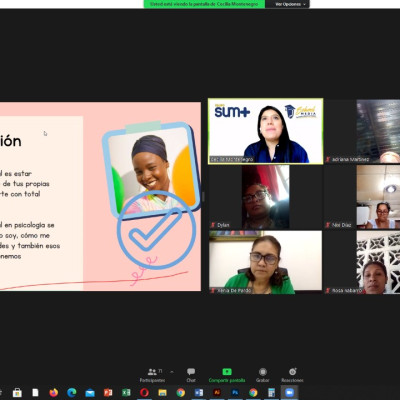
Task: Open Excel from the taskbar
Action: [x=126, y=393]
